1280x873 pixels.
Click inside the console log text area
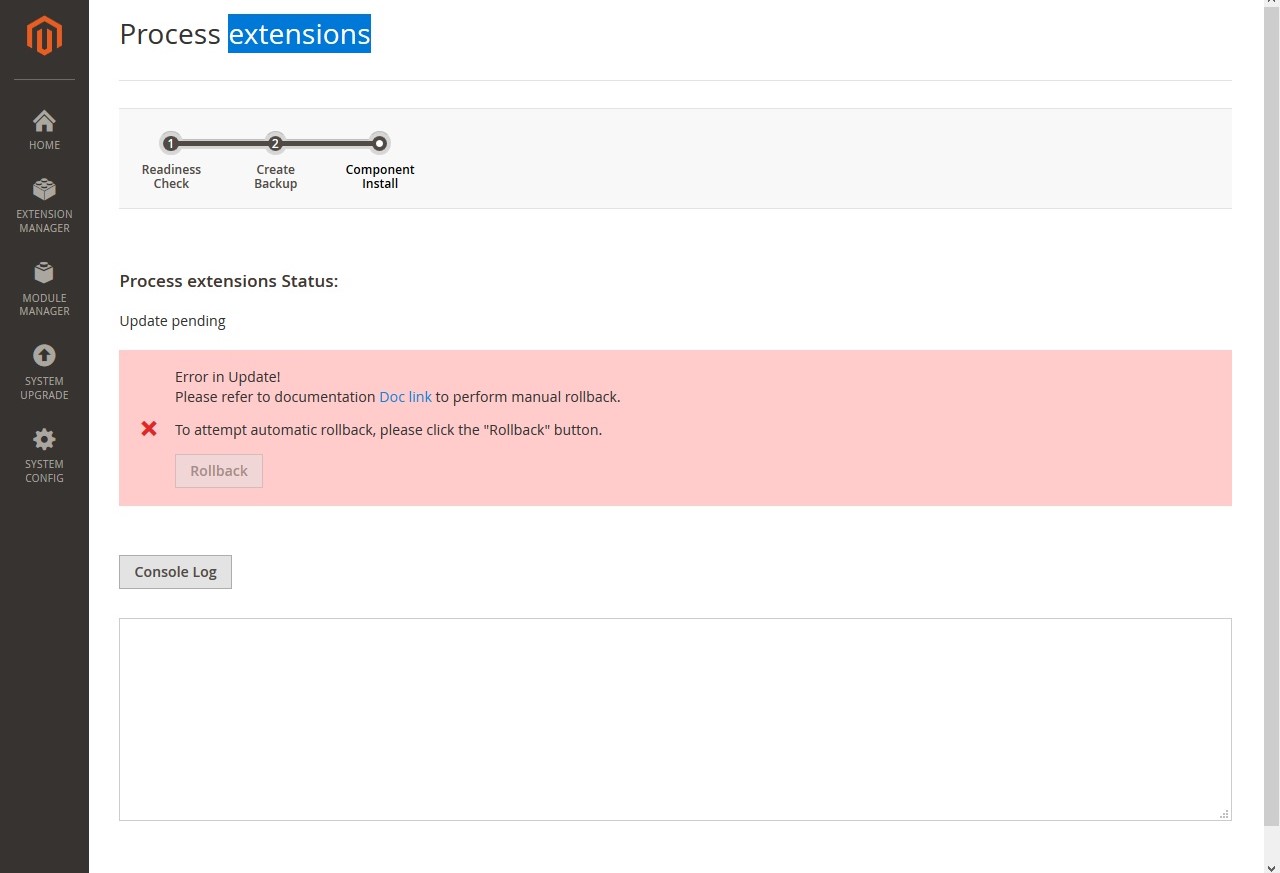pos(675,719)
